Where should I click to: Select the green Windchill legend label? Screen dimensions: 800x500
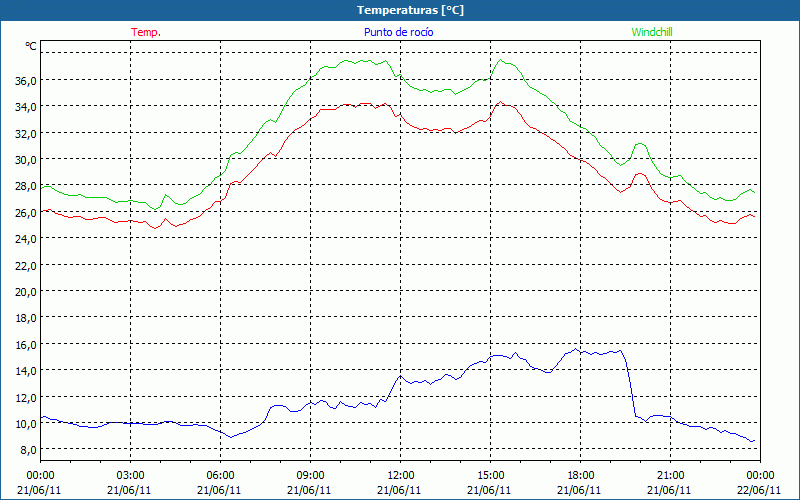(x=652, y=32)
